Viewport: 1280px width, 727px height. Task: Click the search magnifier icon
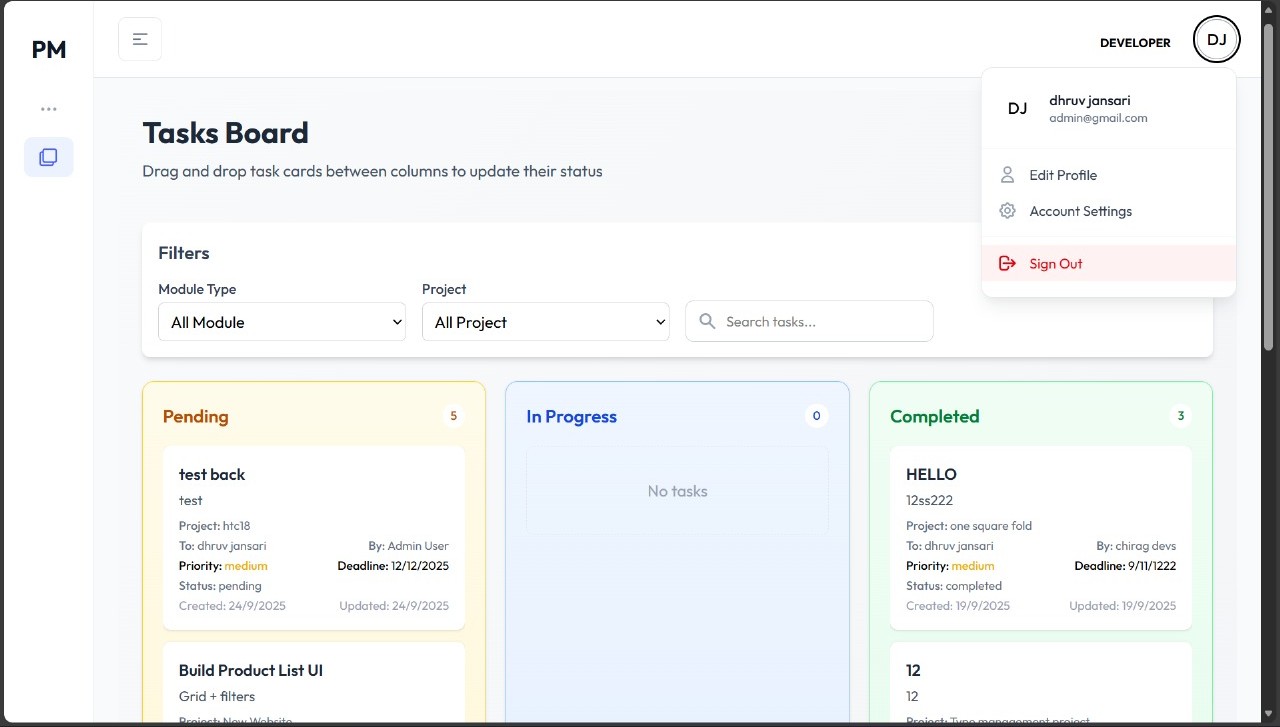coord(707,321)
